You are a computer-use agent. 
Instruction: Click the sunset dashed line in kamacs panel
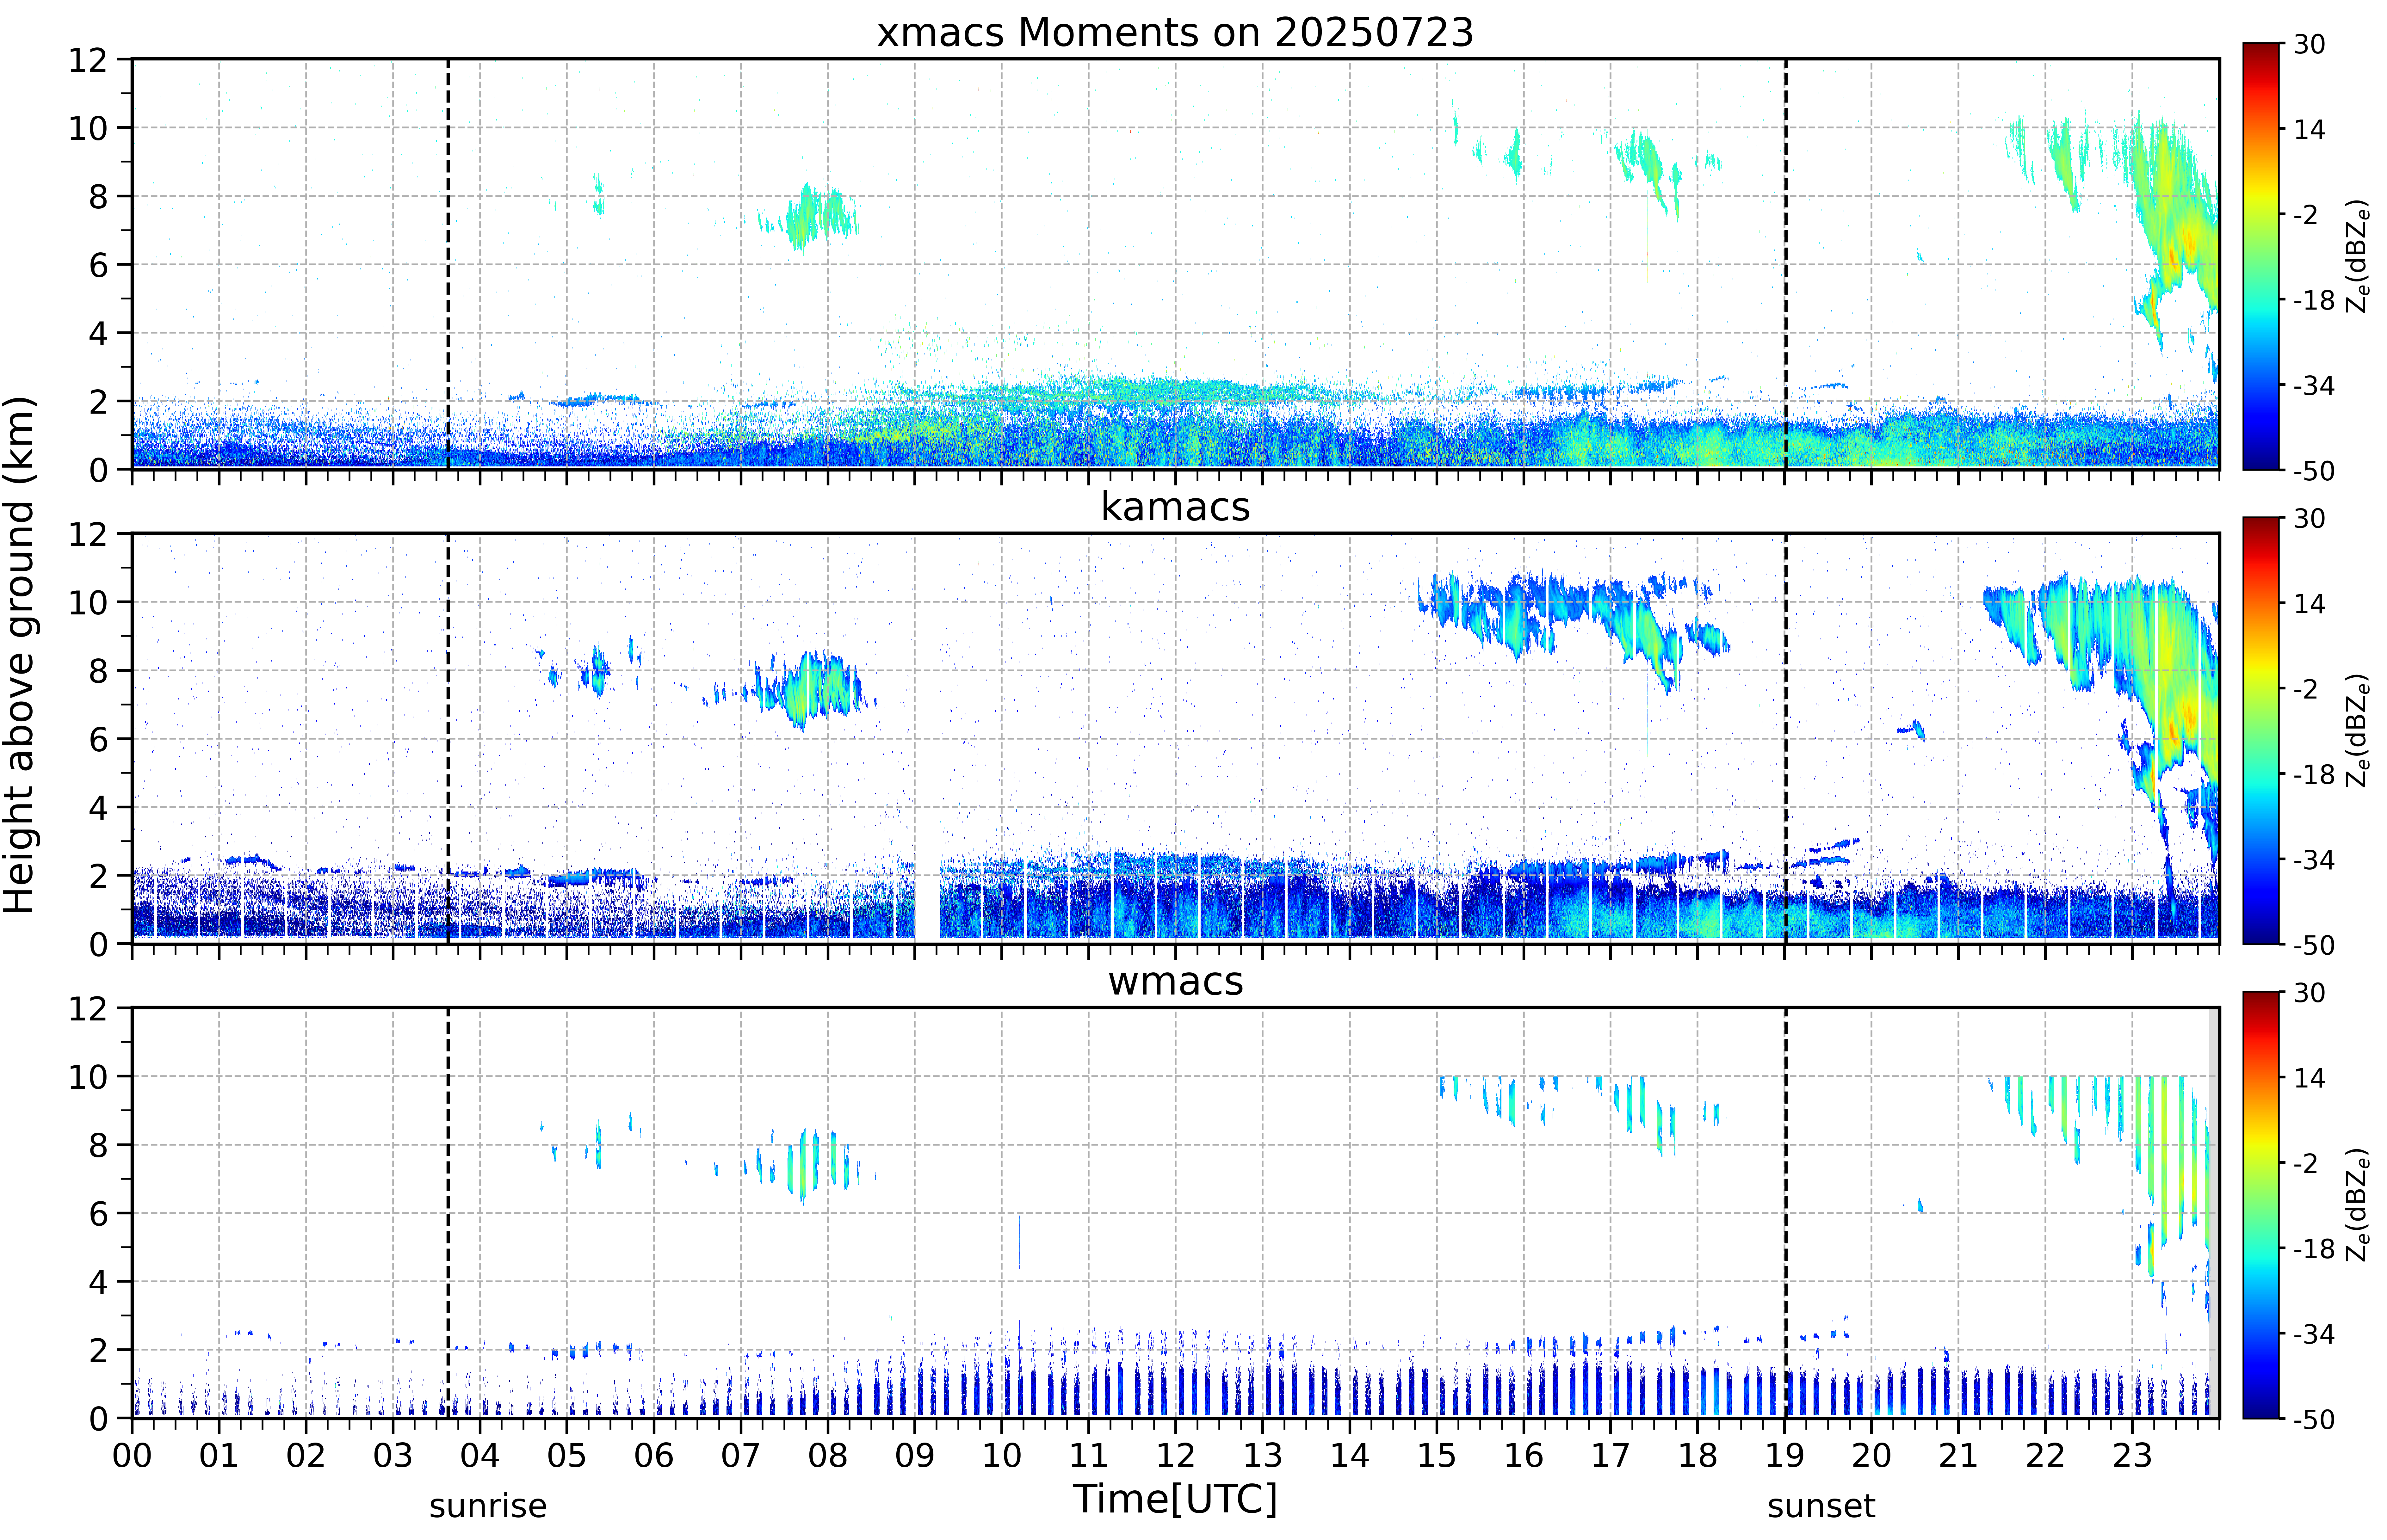tap(1786, 738)
